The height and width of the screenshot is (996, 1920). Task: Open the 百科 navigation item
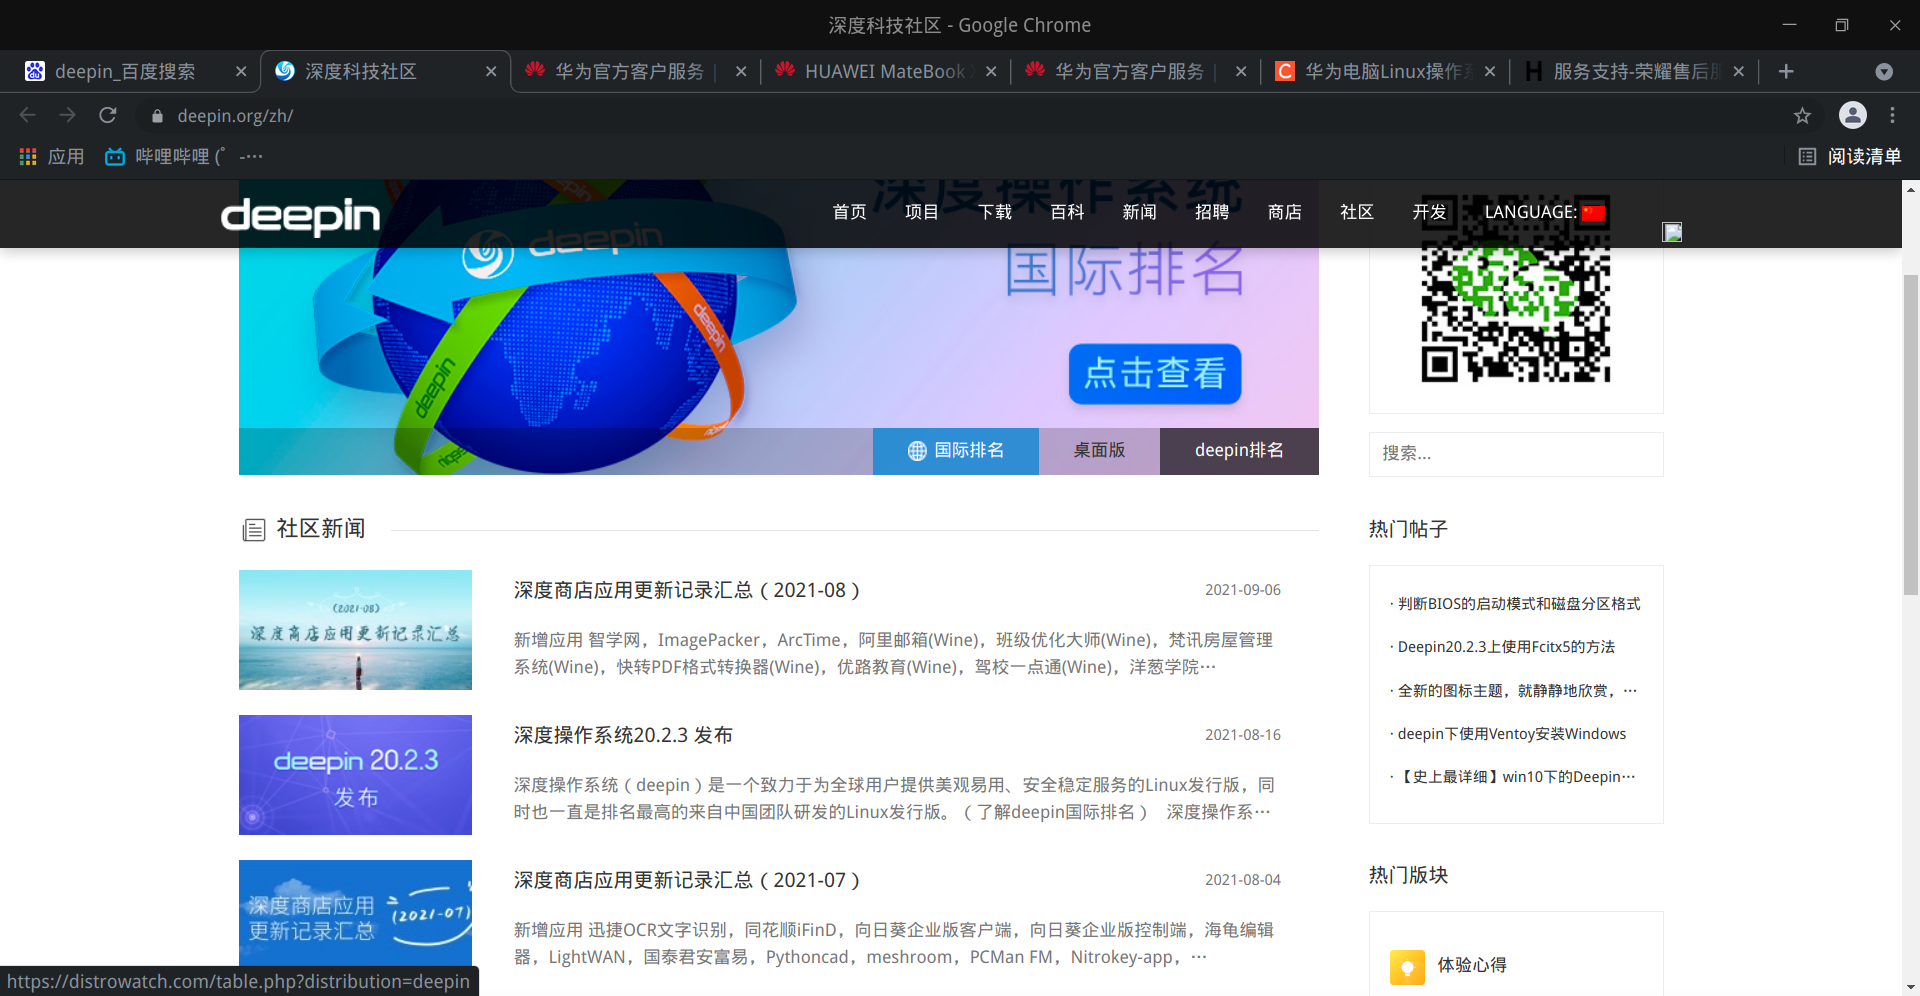click(1067, 212)
